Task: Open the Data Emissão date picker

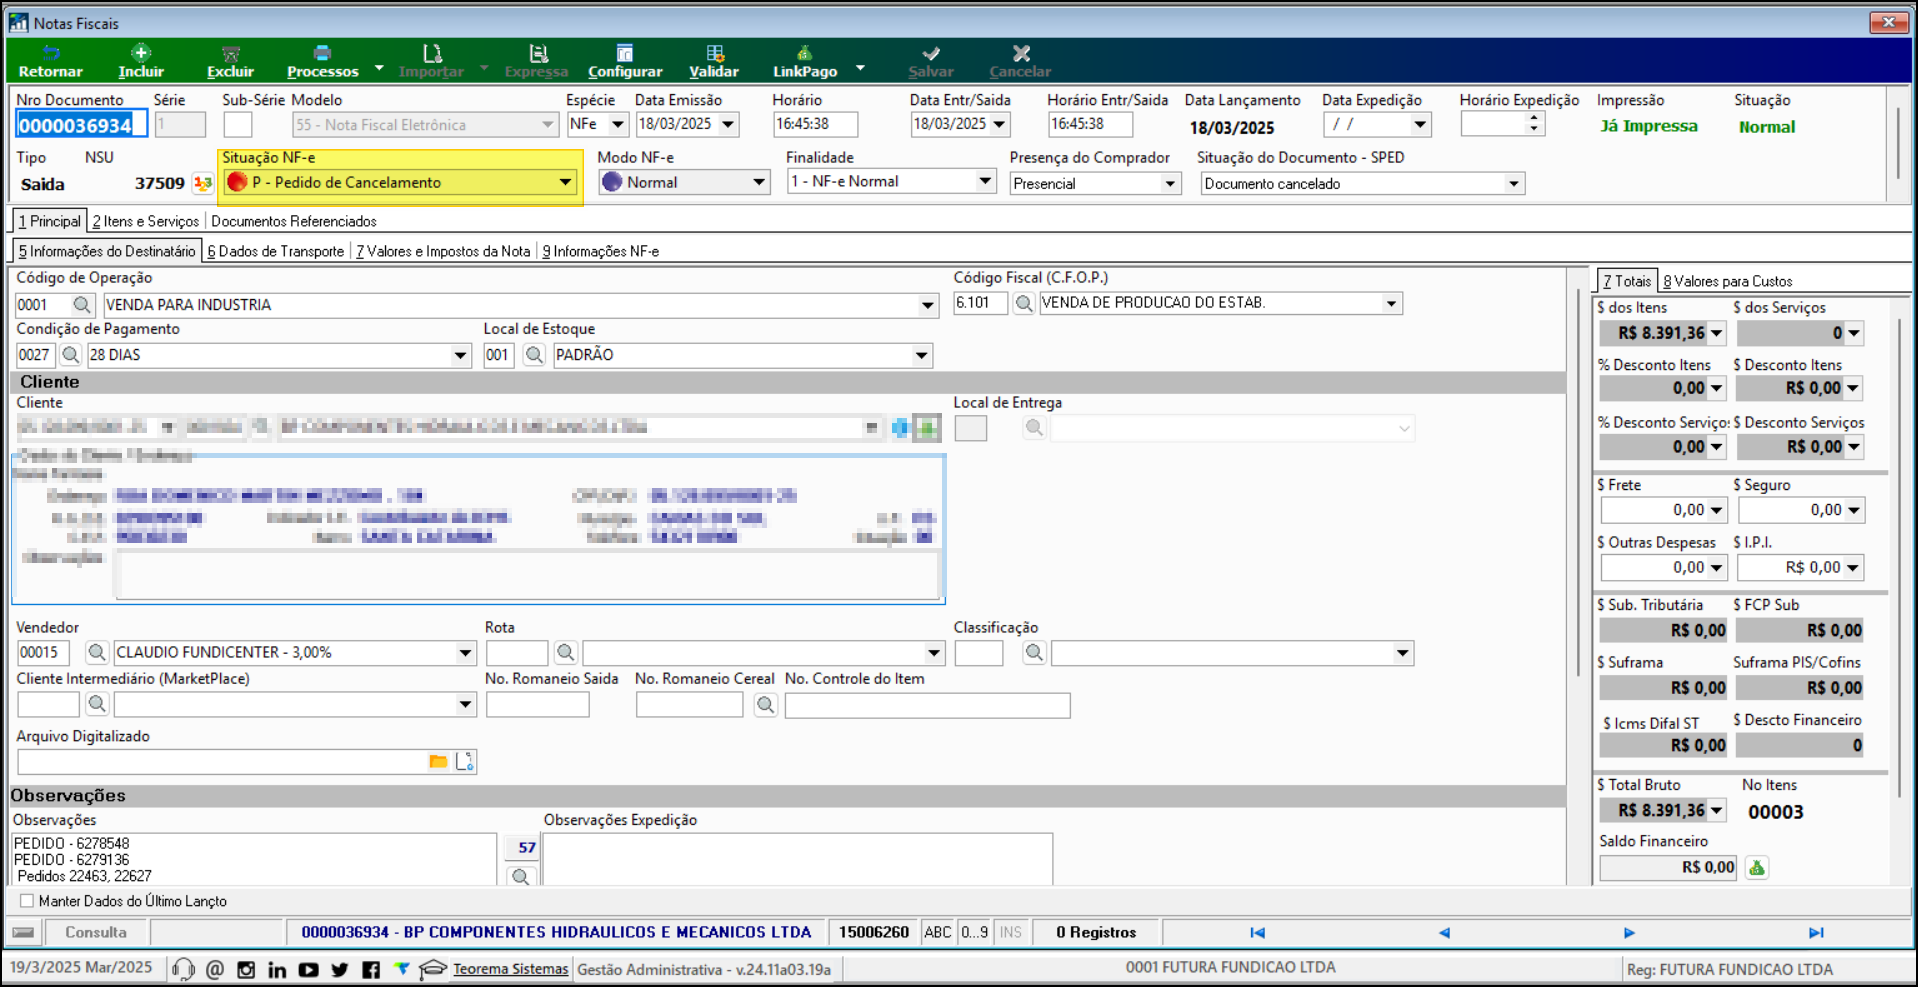Action: (728, 124)
